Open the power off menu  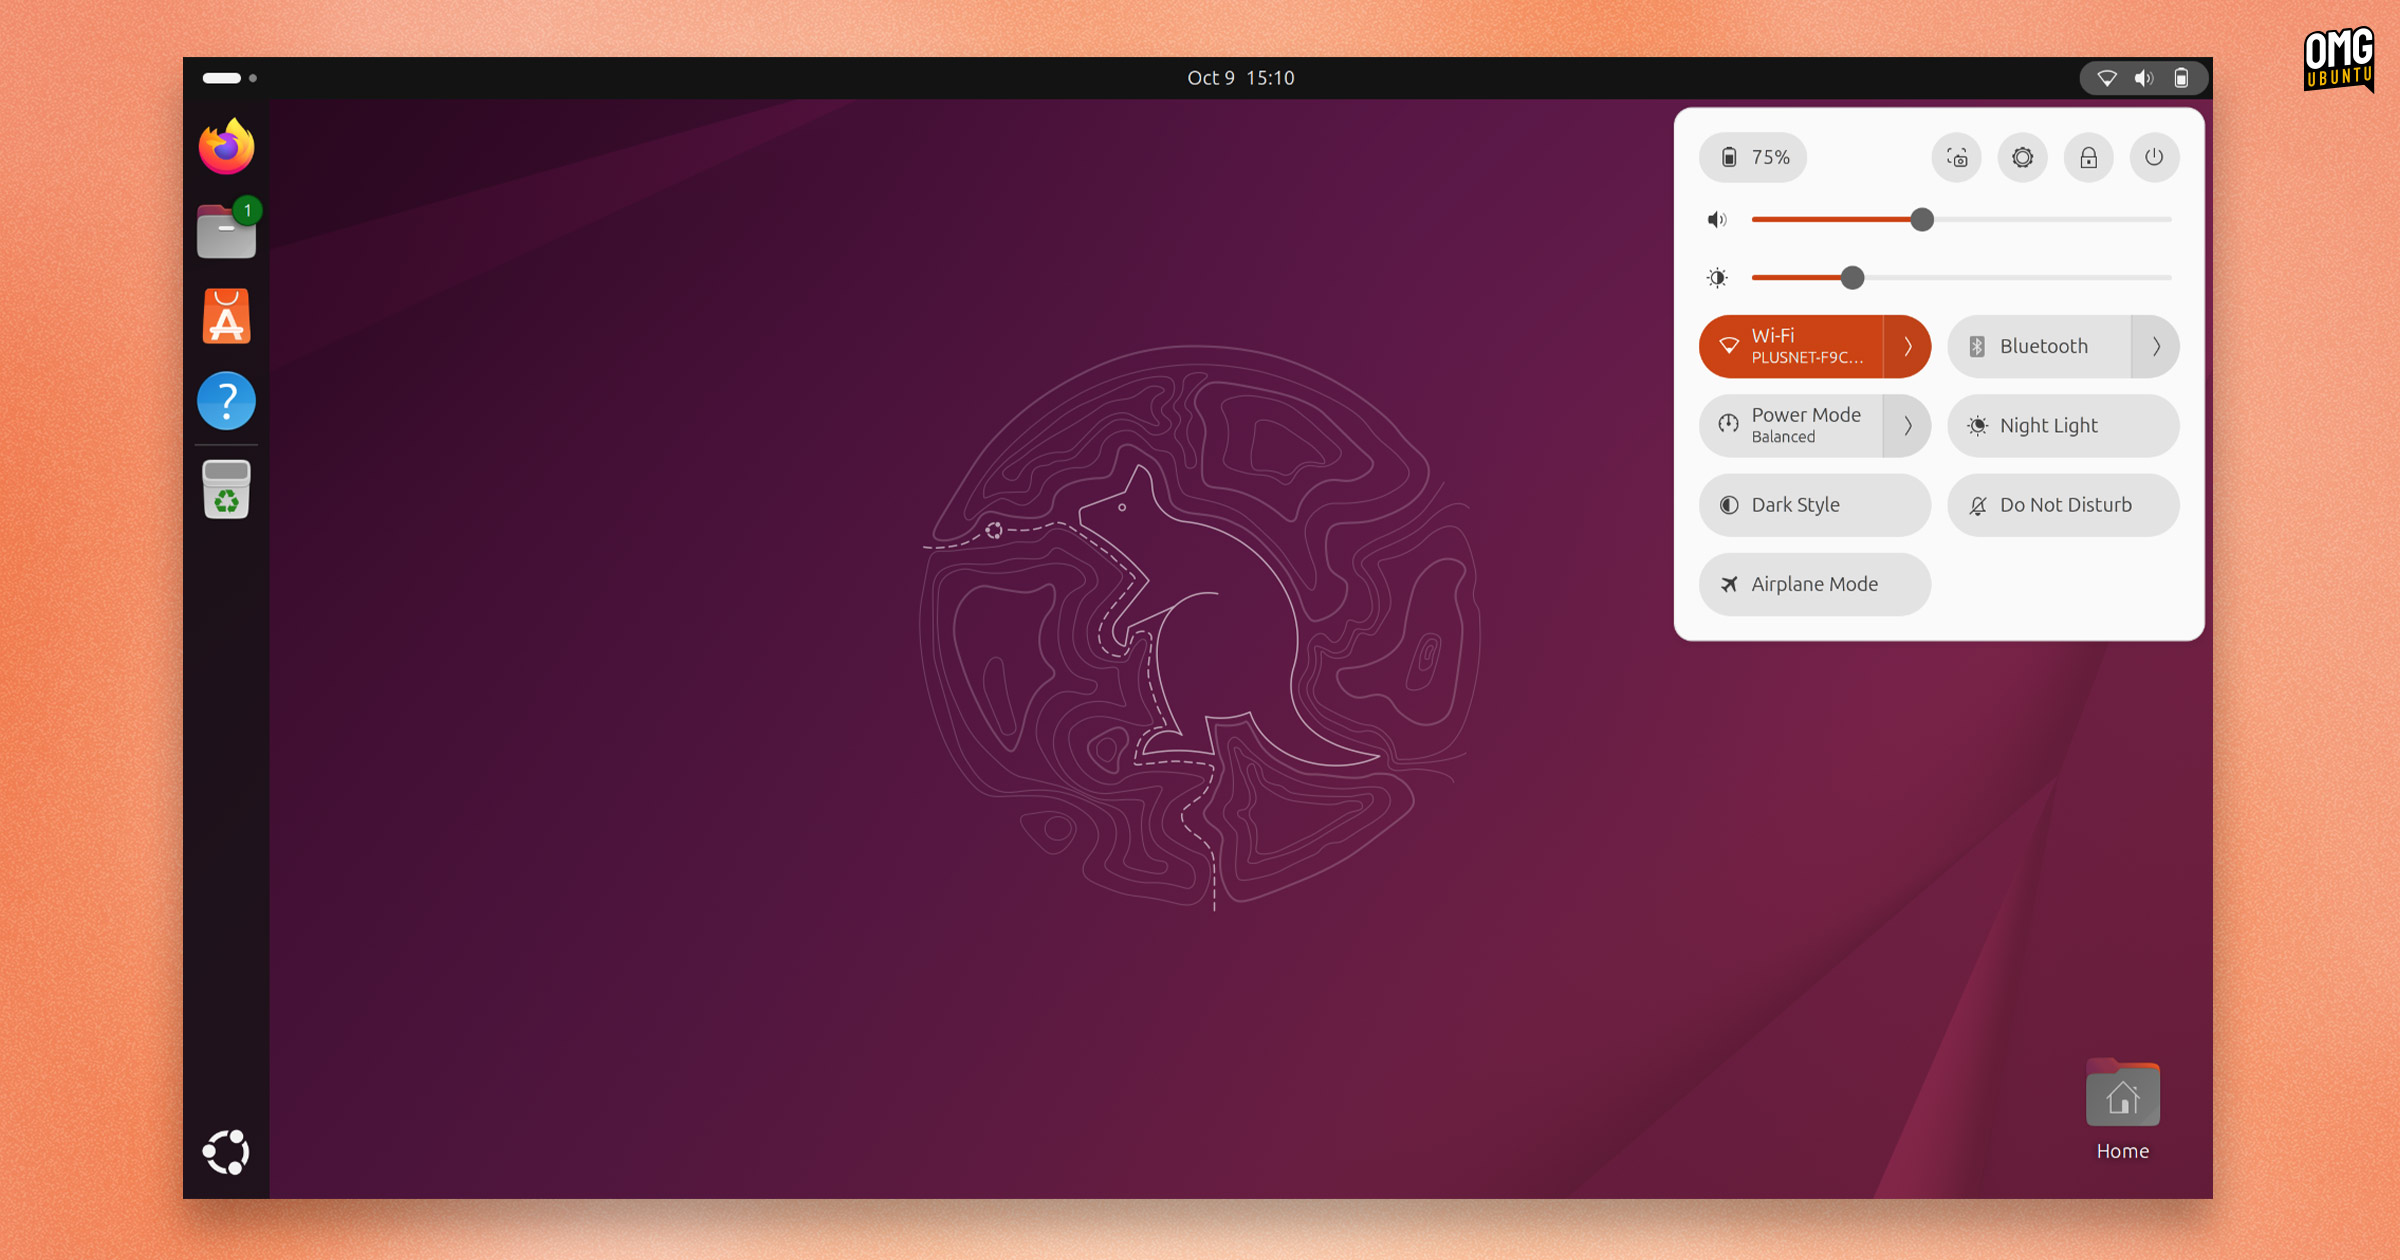coord(2154,157)
